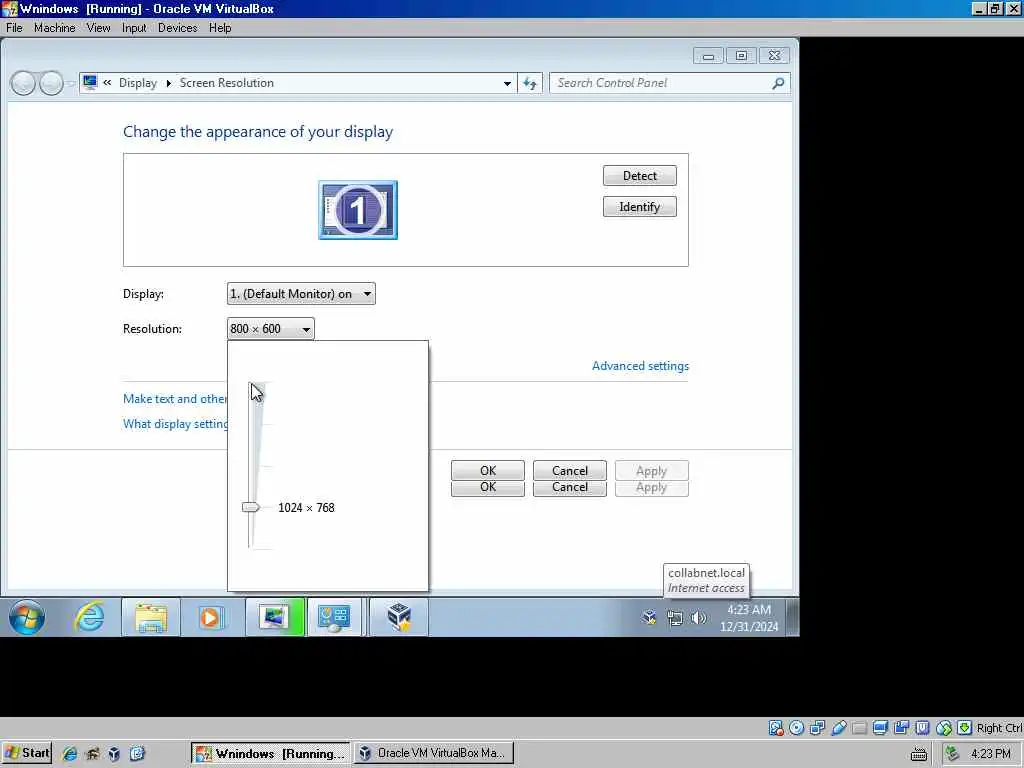
Task: Click the Control Panel forward arrow
Action: (51, 84)
